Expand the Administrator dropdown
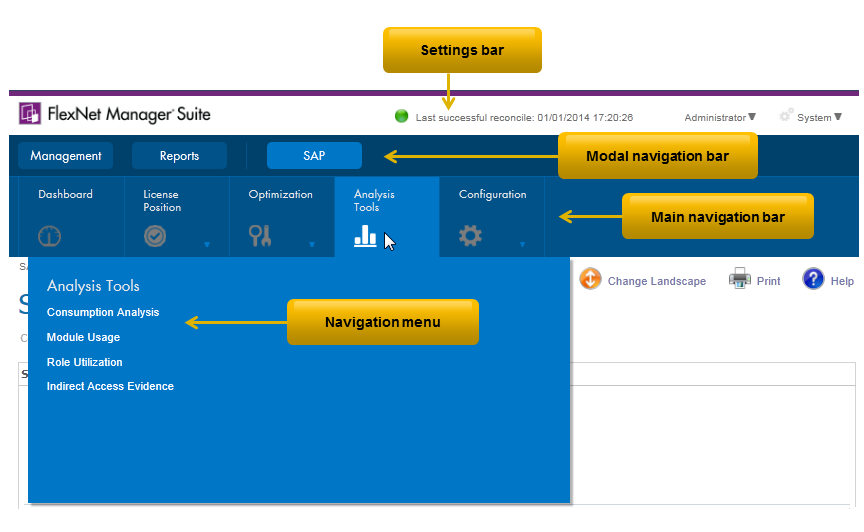The width and height of the screenshot is (864, 532). click(x=720, y=118)
